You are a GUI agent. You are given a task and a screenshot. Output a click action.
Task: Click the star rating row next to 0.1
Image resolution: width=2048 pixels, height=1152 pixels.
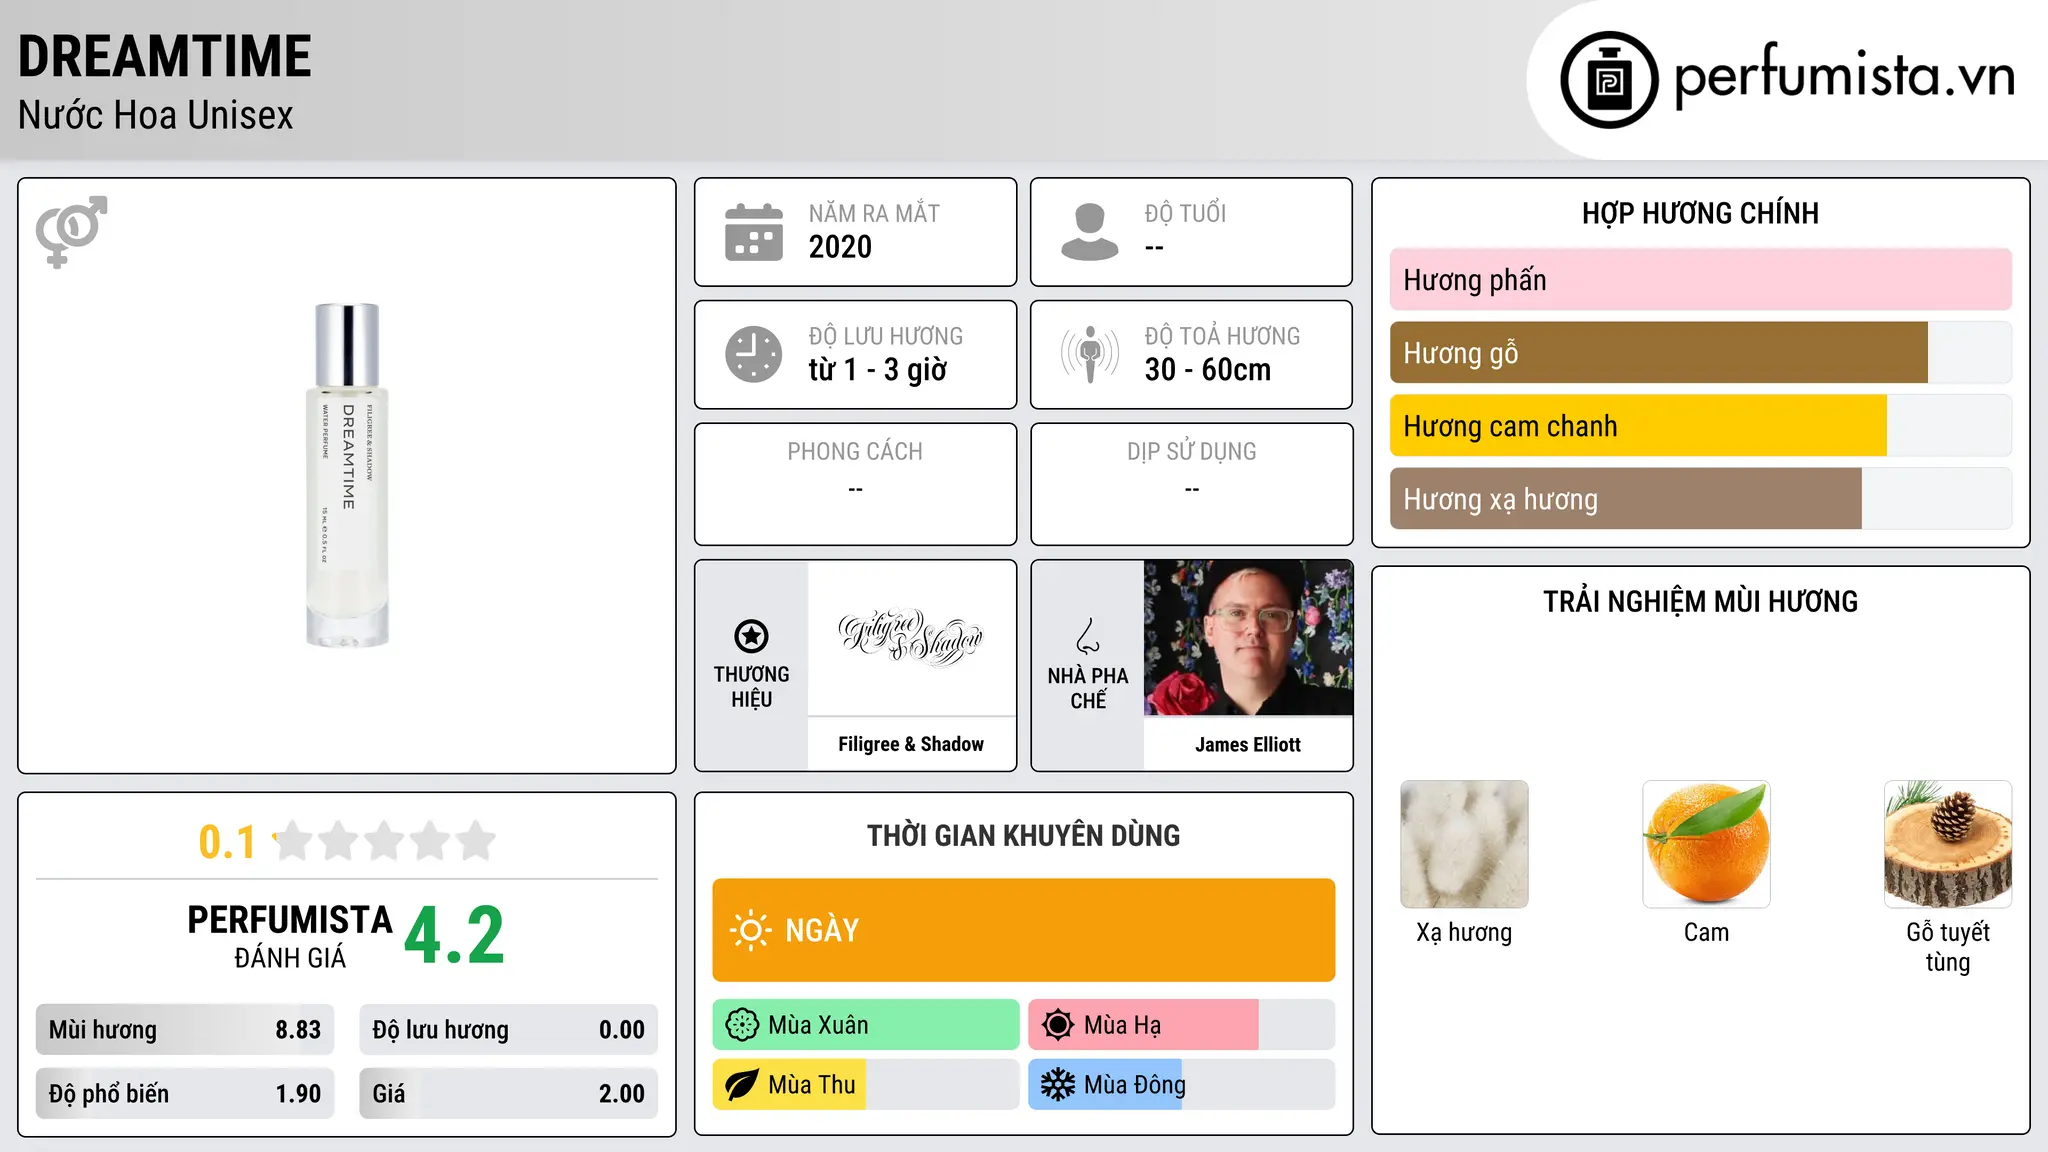pos(385,841)
